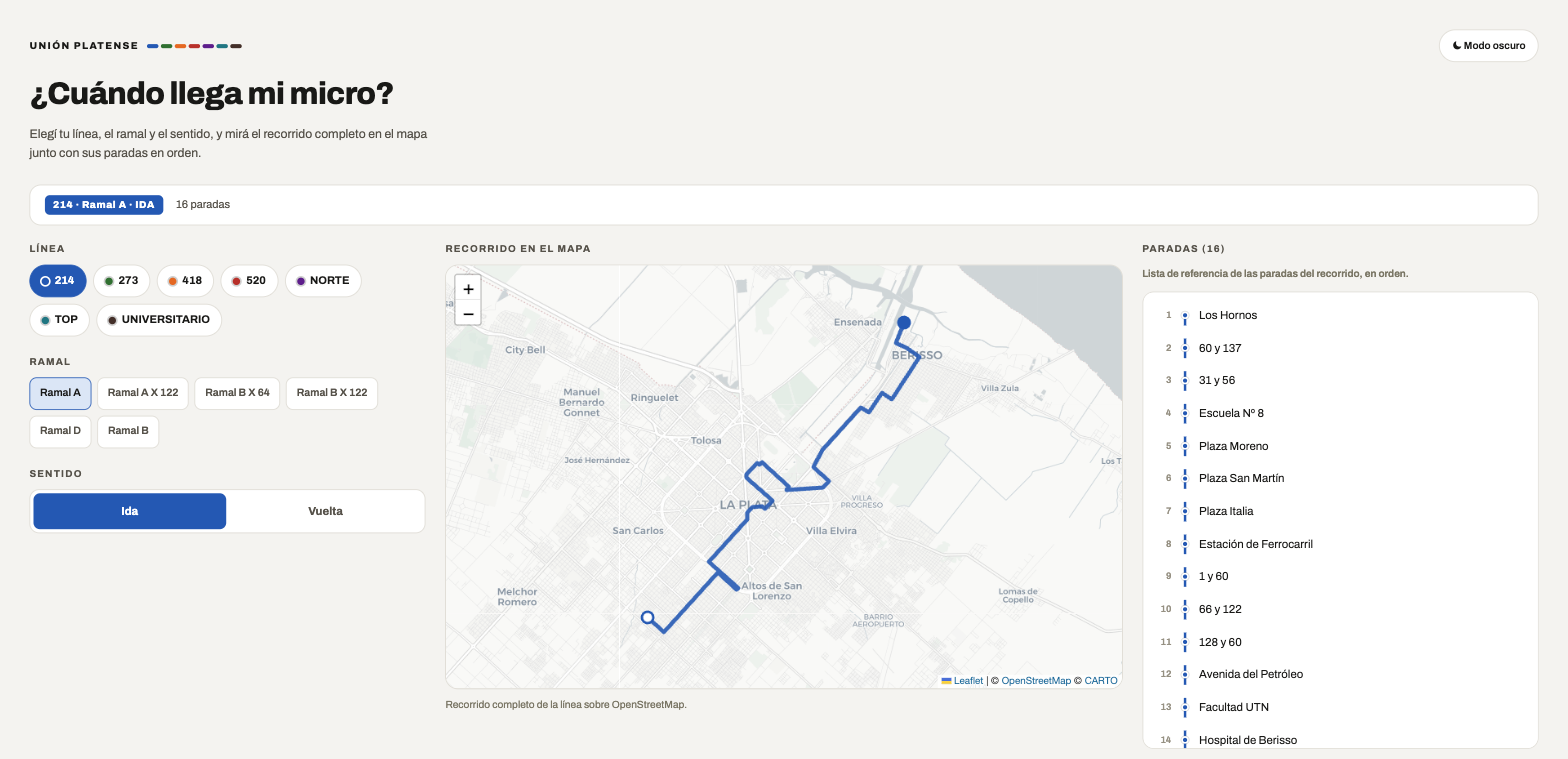Click the 128 y 60 stop
The image size is (1568, 759).
[x=1340, y=642]
